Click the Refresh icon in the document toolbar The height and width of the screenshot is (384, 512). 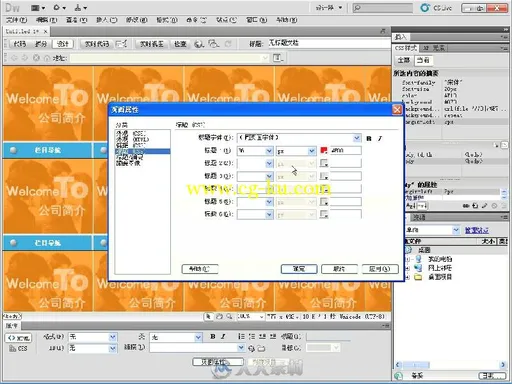(228, 44)
